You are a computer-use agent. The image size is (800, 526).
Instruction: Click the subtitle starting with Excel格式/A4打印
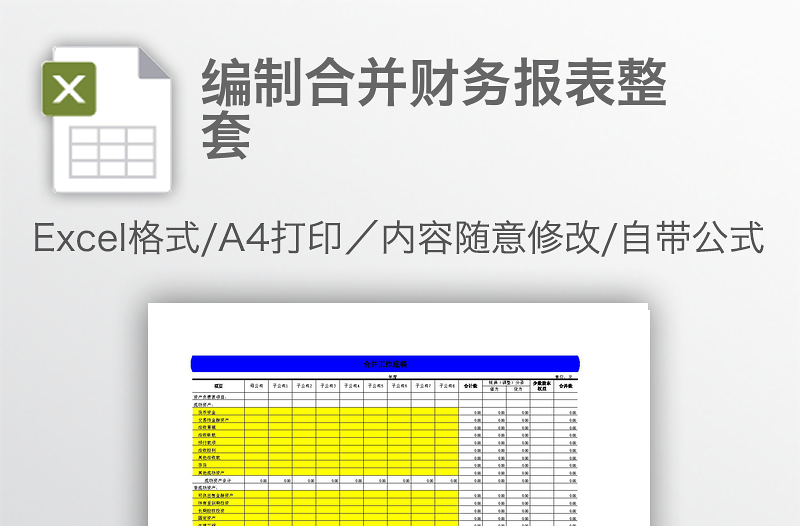[399, 240]
